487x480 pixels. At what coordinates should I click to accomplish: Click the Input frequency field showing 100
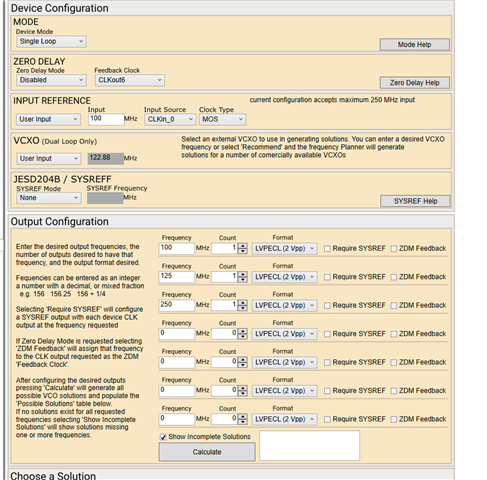106,119
